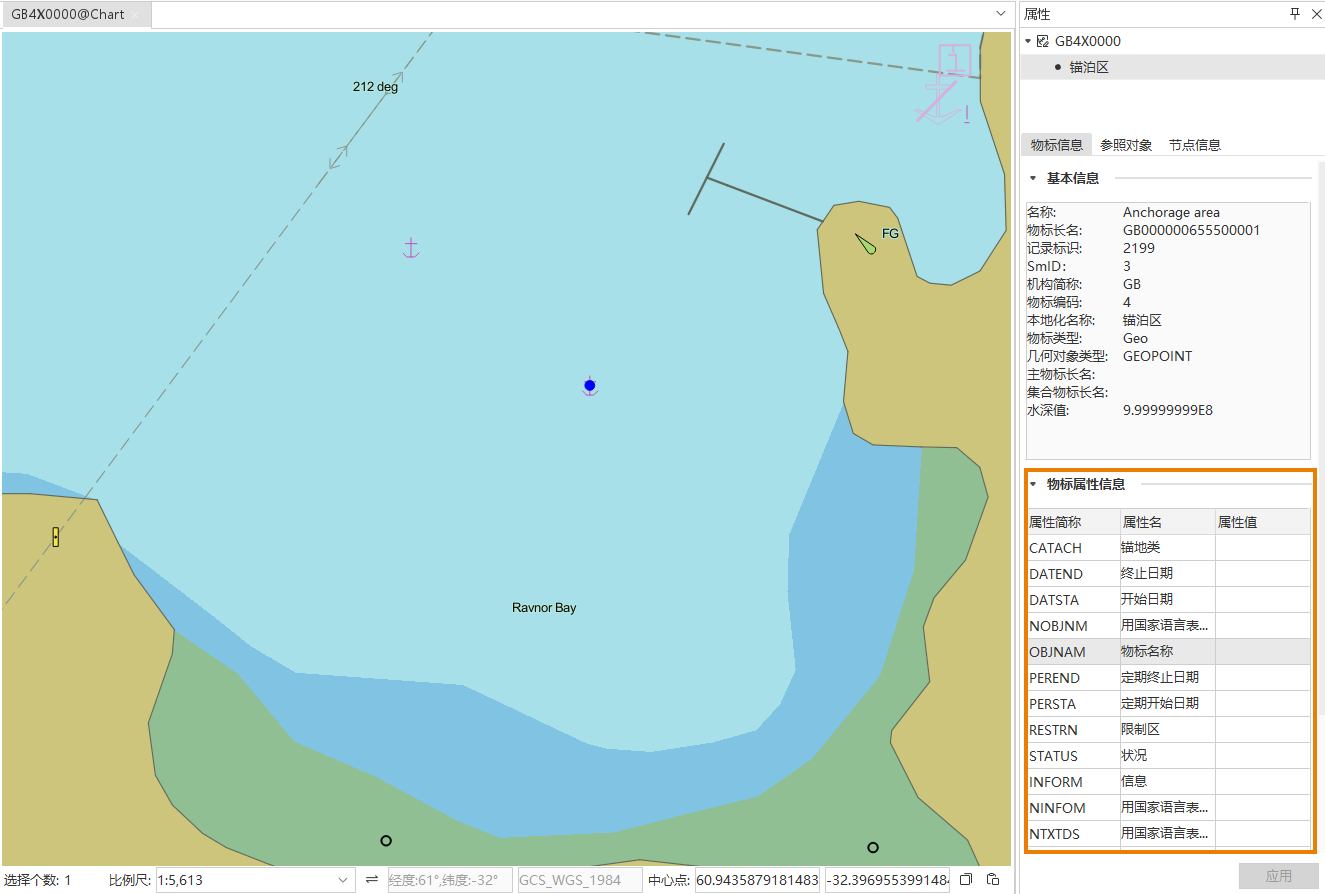Viewport: 1325px width, 894px height.
Task: Collapse the 基本信息 section
Action: pyautogui.click(x=1033, y=178)
